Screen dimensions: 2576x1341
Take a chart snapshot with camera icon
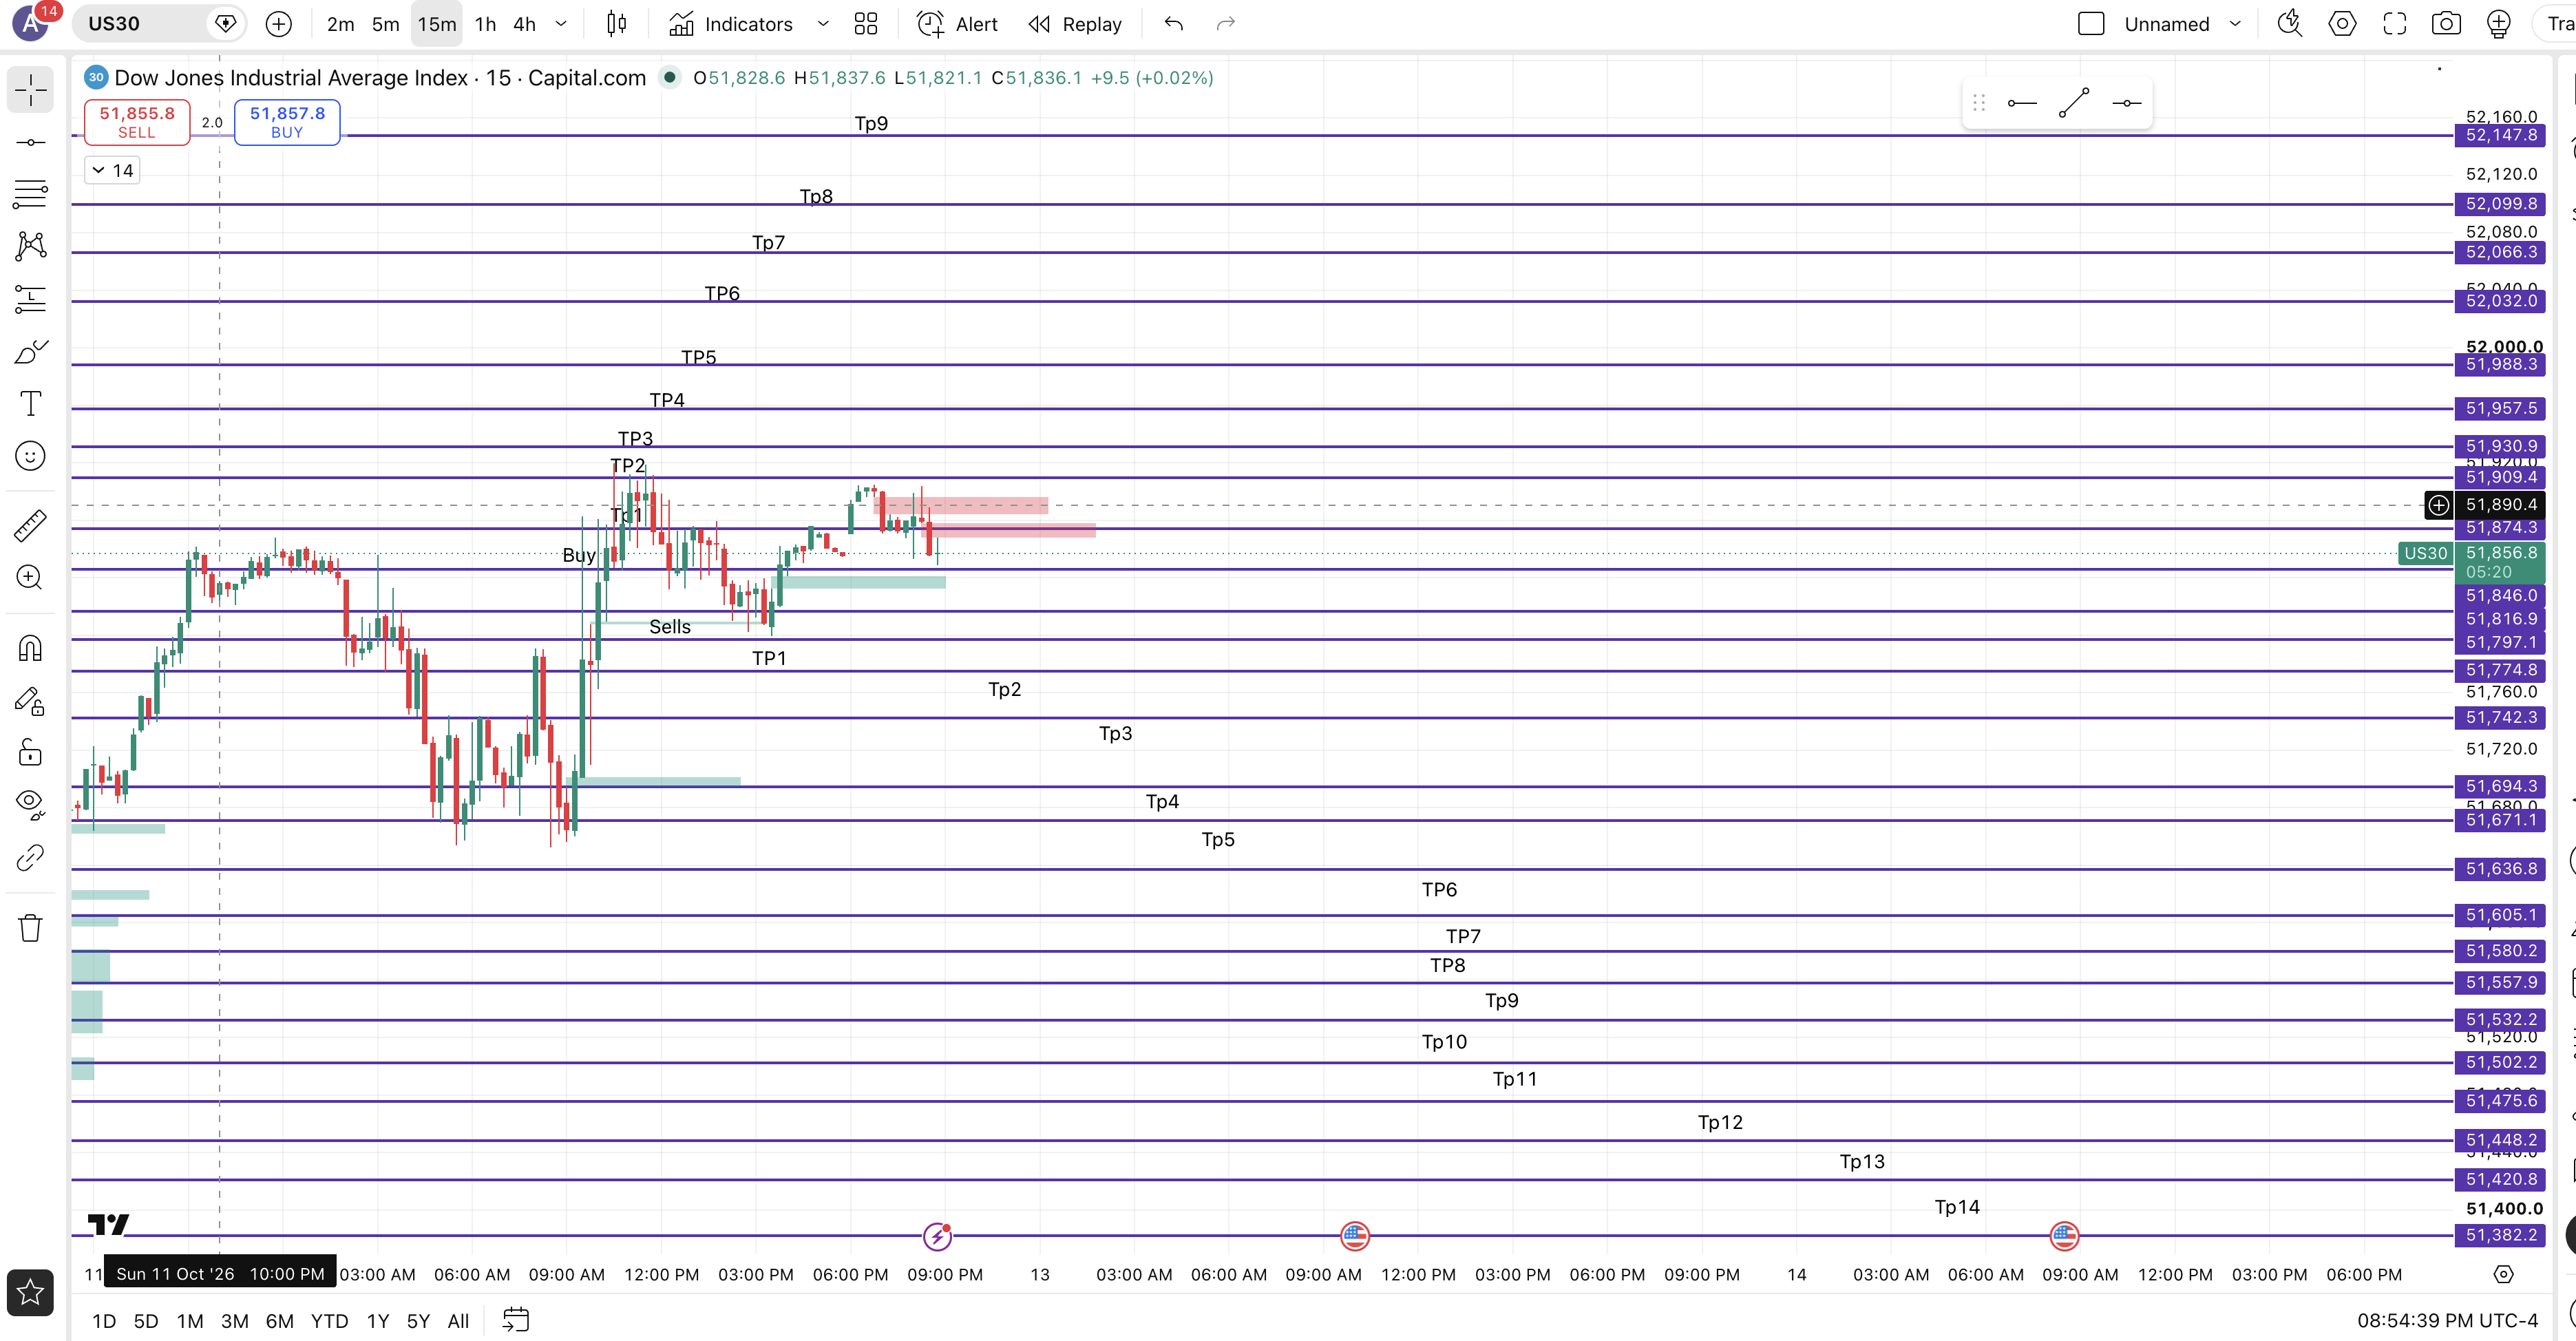2446,24
